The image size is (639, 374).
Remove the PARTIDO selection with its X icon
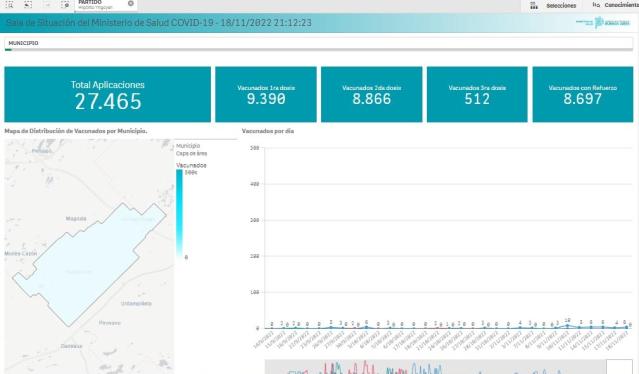point(131,3)
